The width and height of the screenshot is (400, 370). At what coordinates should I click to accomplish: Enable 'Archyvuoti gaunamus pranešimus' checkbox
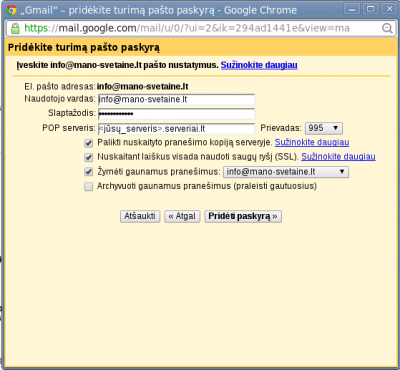coord(89,187)
